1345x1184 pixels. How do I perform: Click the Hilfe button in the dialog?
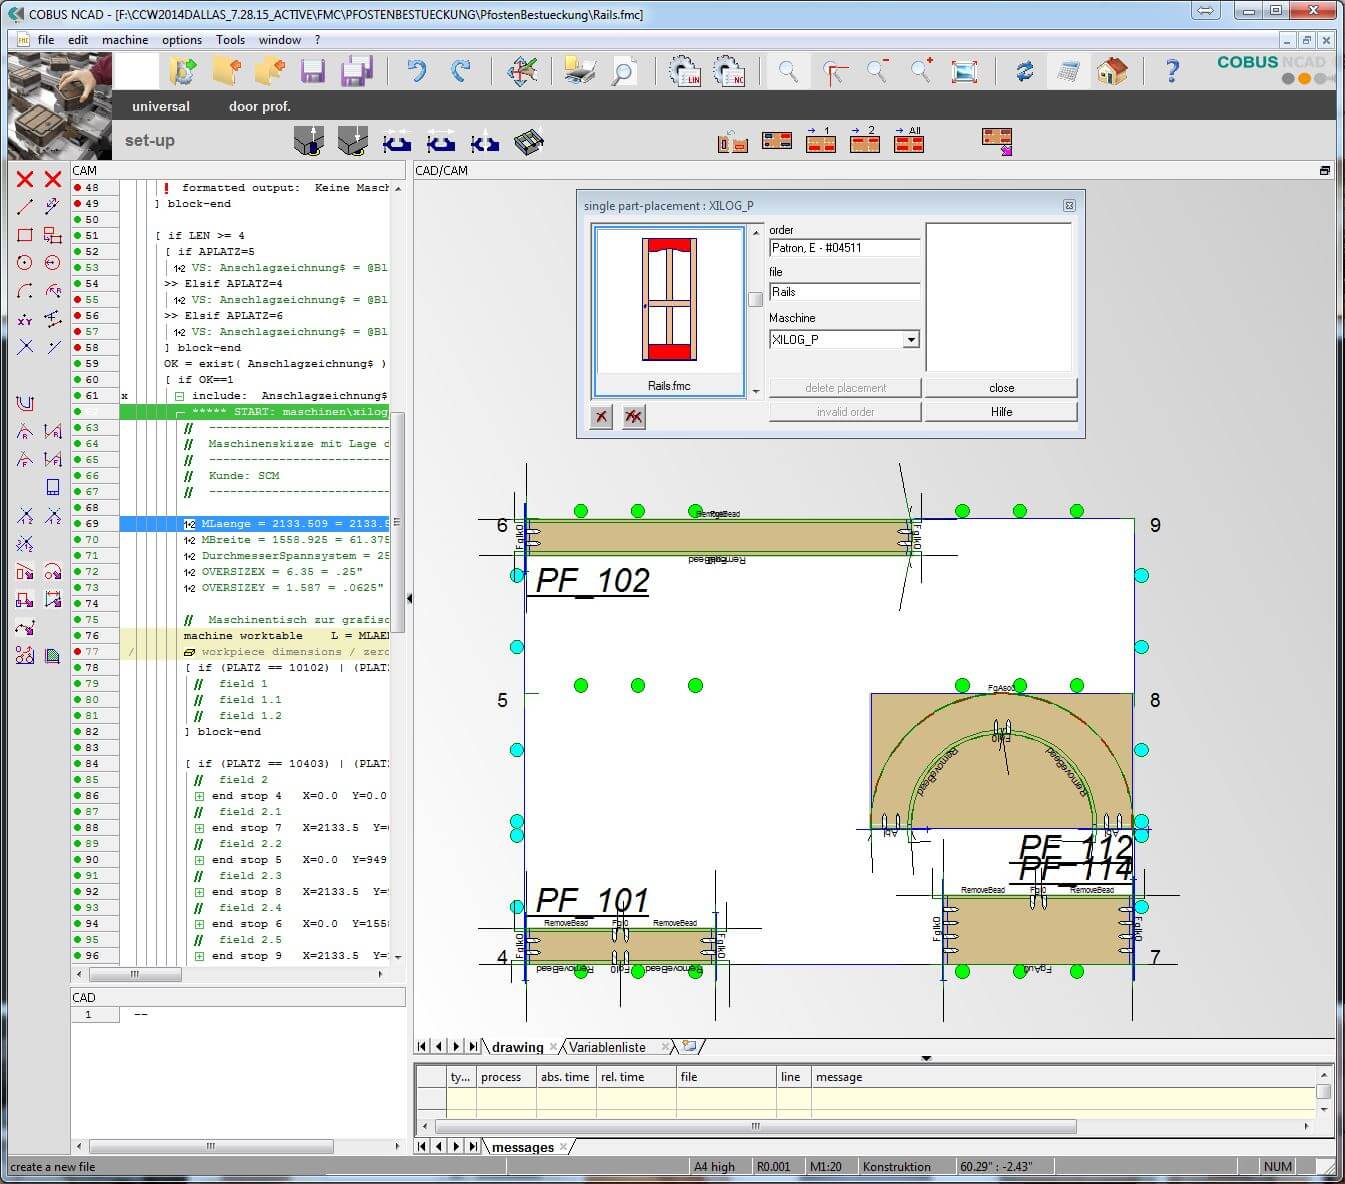click(x=1001, y=412)
